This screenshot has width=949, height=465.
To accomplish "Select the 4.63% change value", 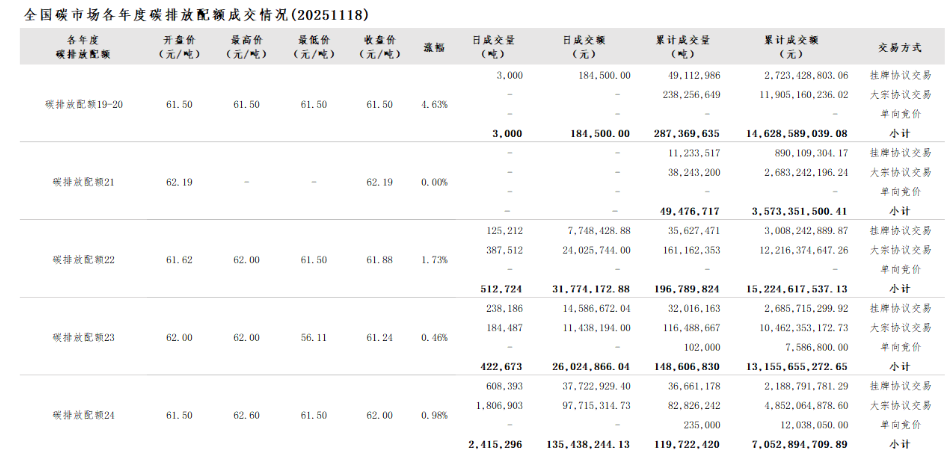I will point(434,104).
